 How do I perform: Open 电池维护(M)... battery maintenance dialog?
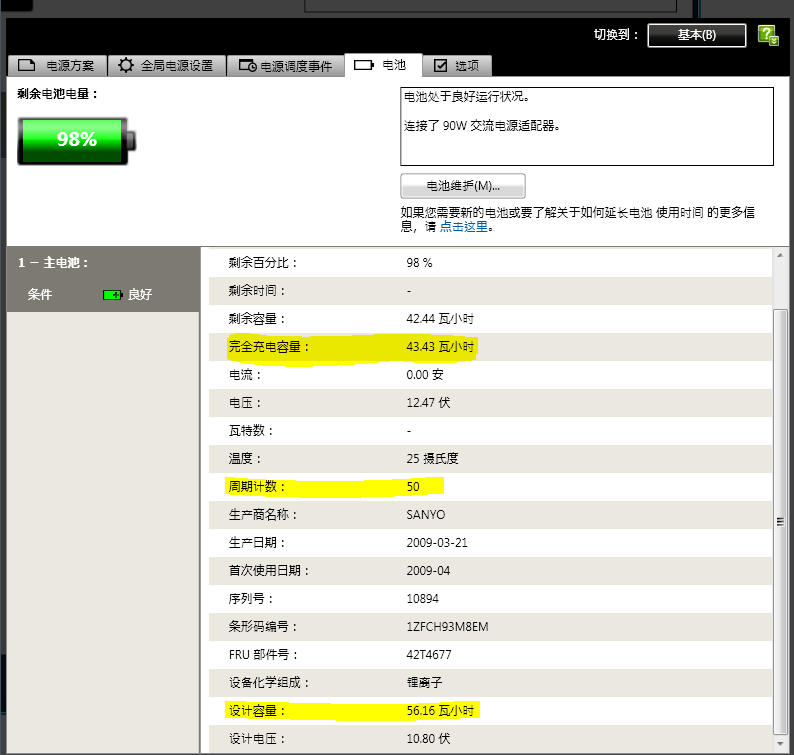coord(462,186)
